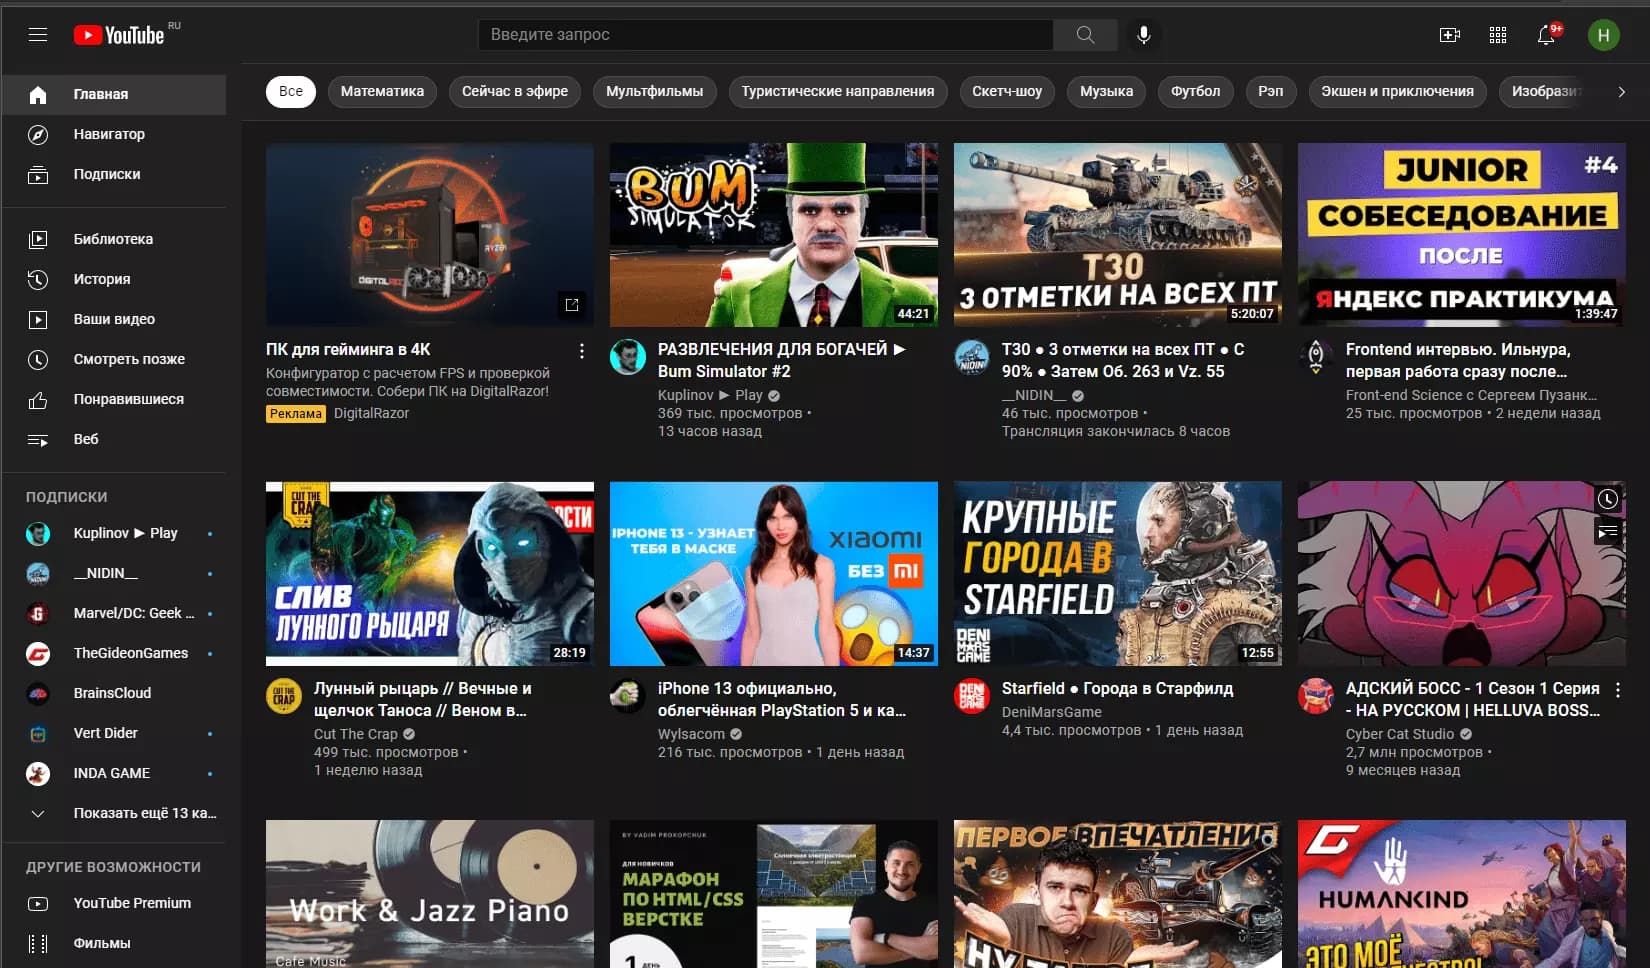Play the Junior собеседование video thumbnail

1462,235
